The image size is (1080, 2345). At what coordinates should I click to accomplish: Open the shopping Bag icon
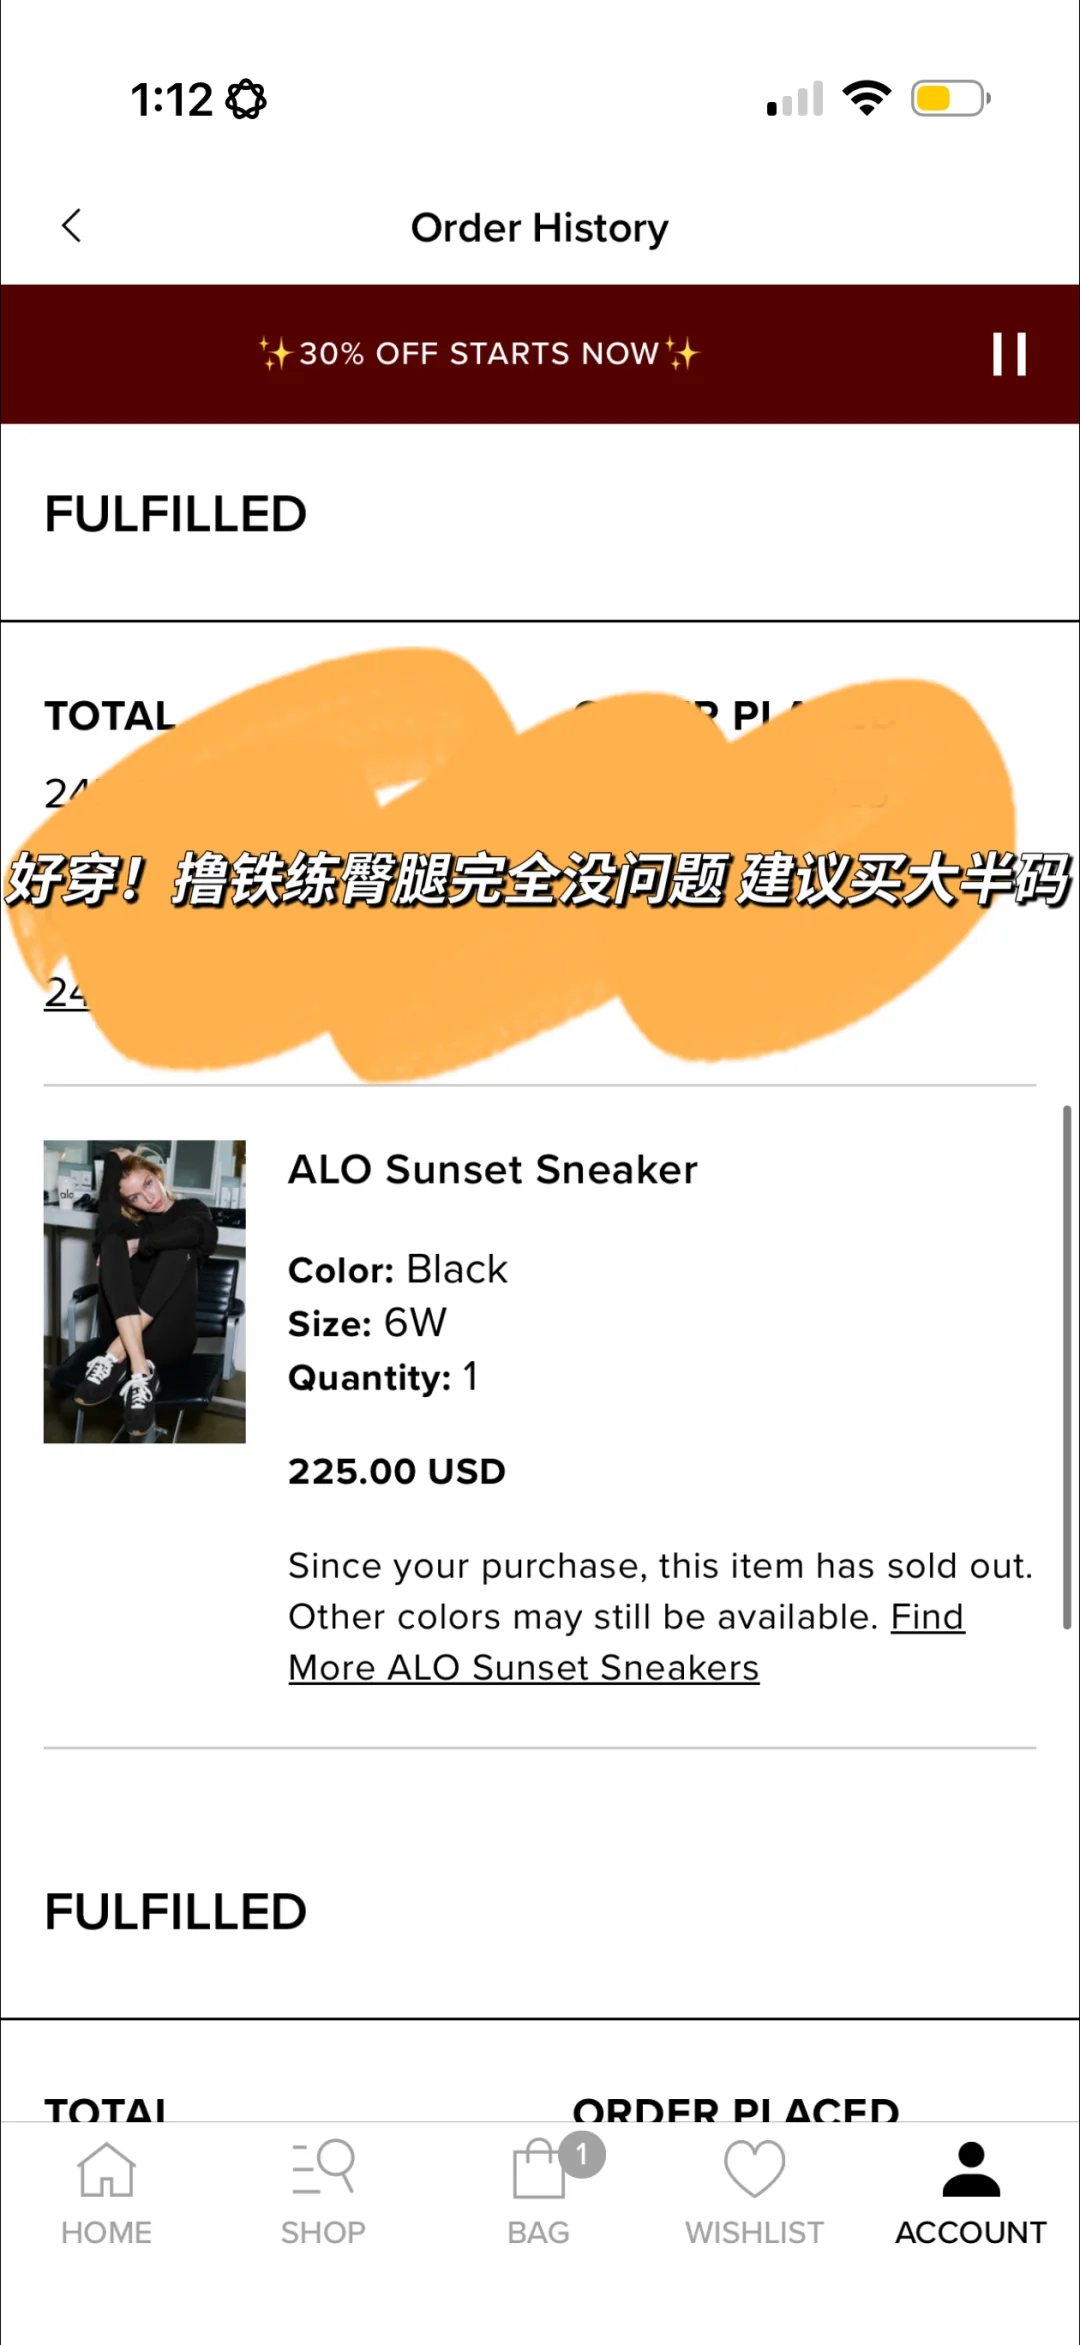(539, 2169)
